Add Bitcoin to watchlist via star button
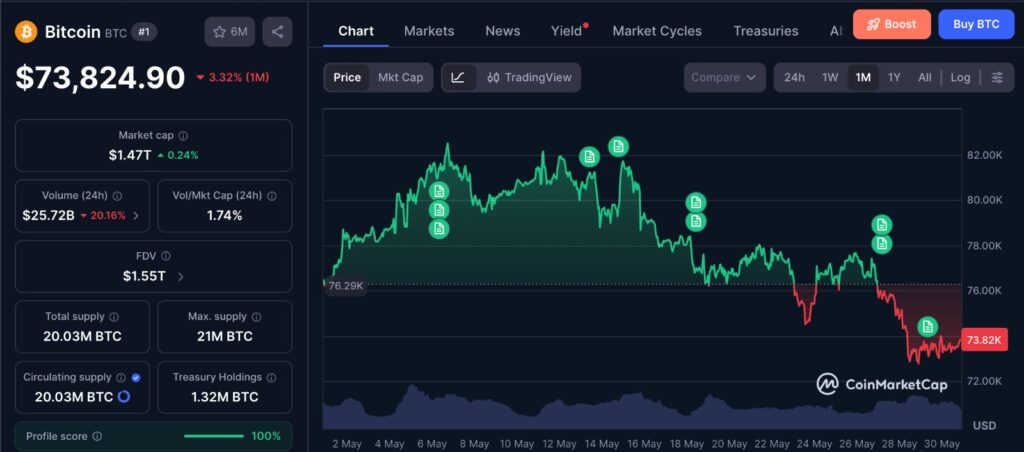The height and width of the screenshot is (452, 1024). (230, 31)
